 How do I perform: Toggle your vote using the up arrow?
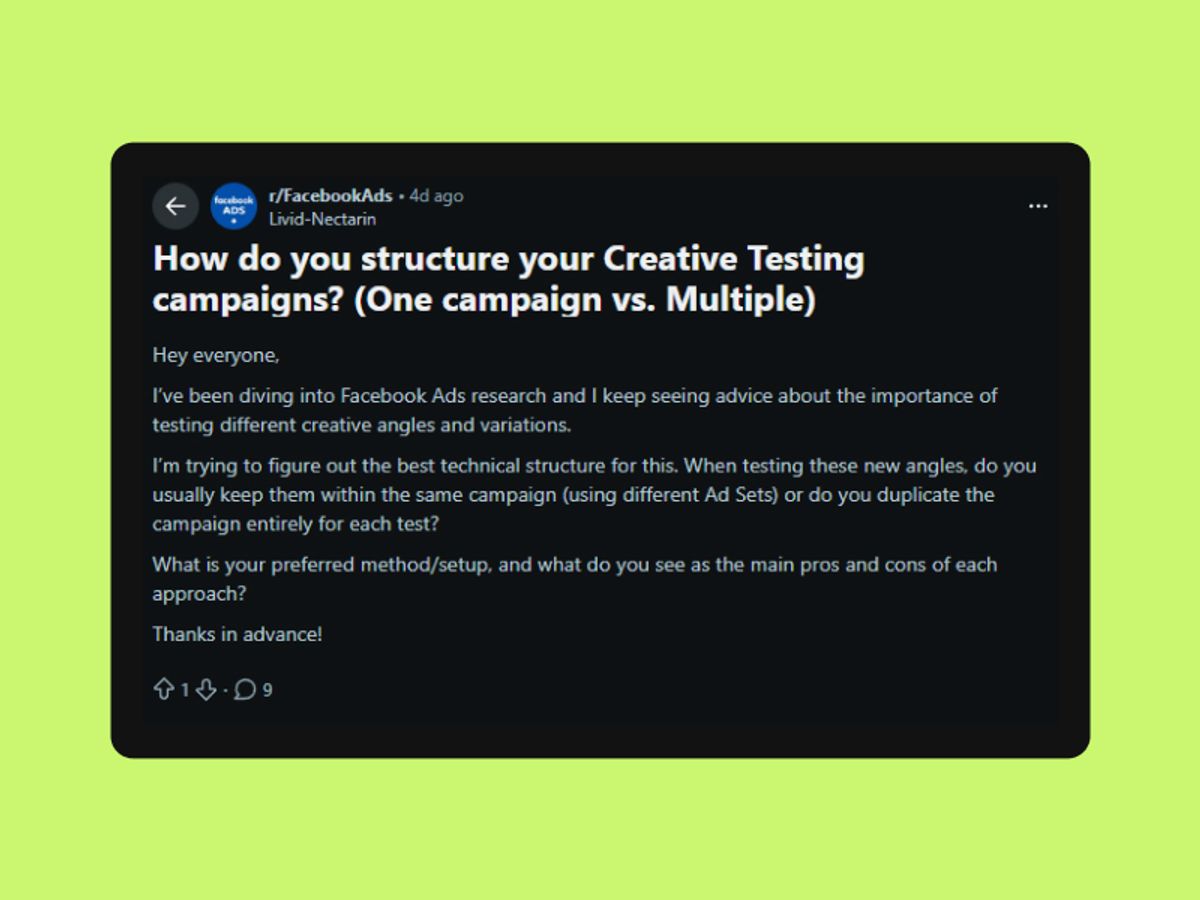(x=165, y=689)
